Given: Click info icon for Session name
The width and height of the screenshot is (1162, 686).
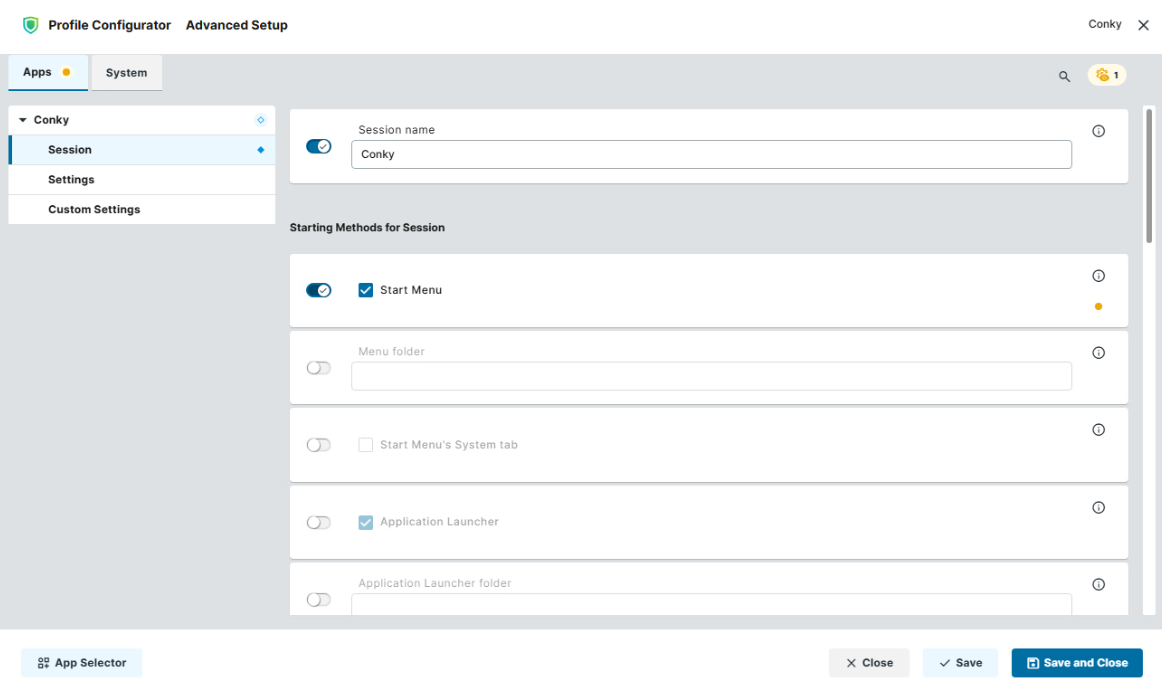Looking at the screenshot, I should 1098,131.
